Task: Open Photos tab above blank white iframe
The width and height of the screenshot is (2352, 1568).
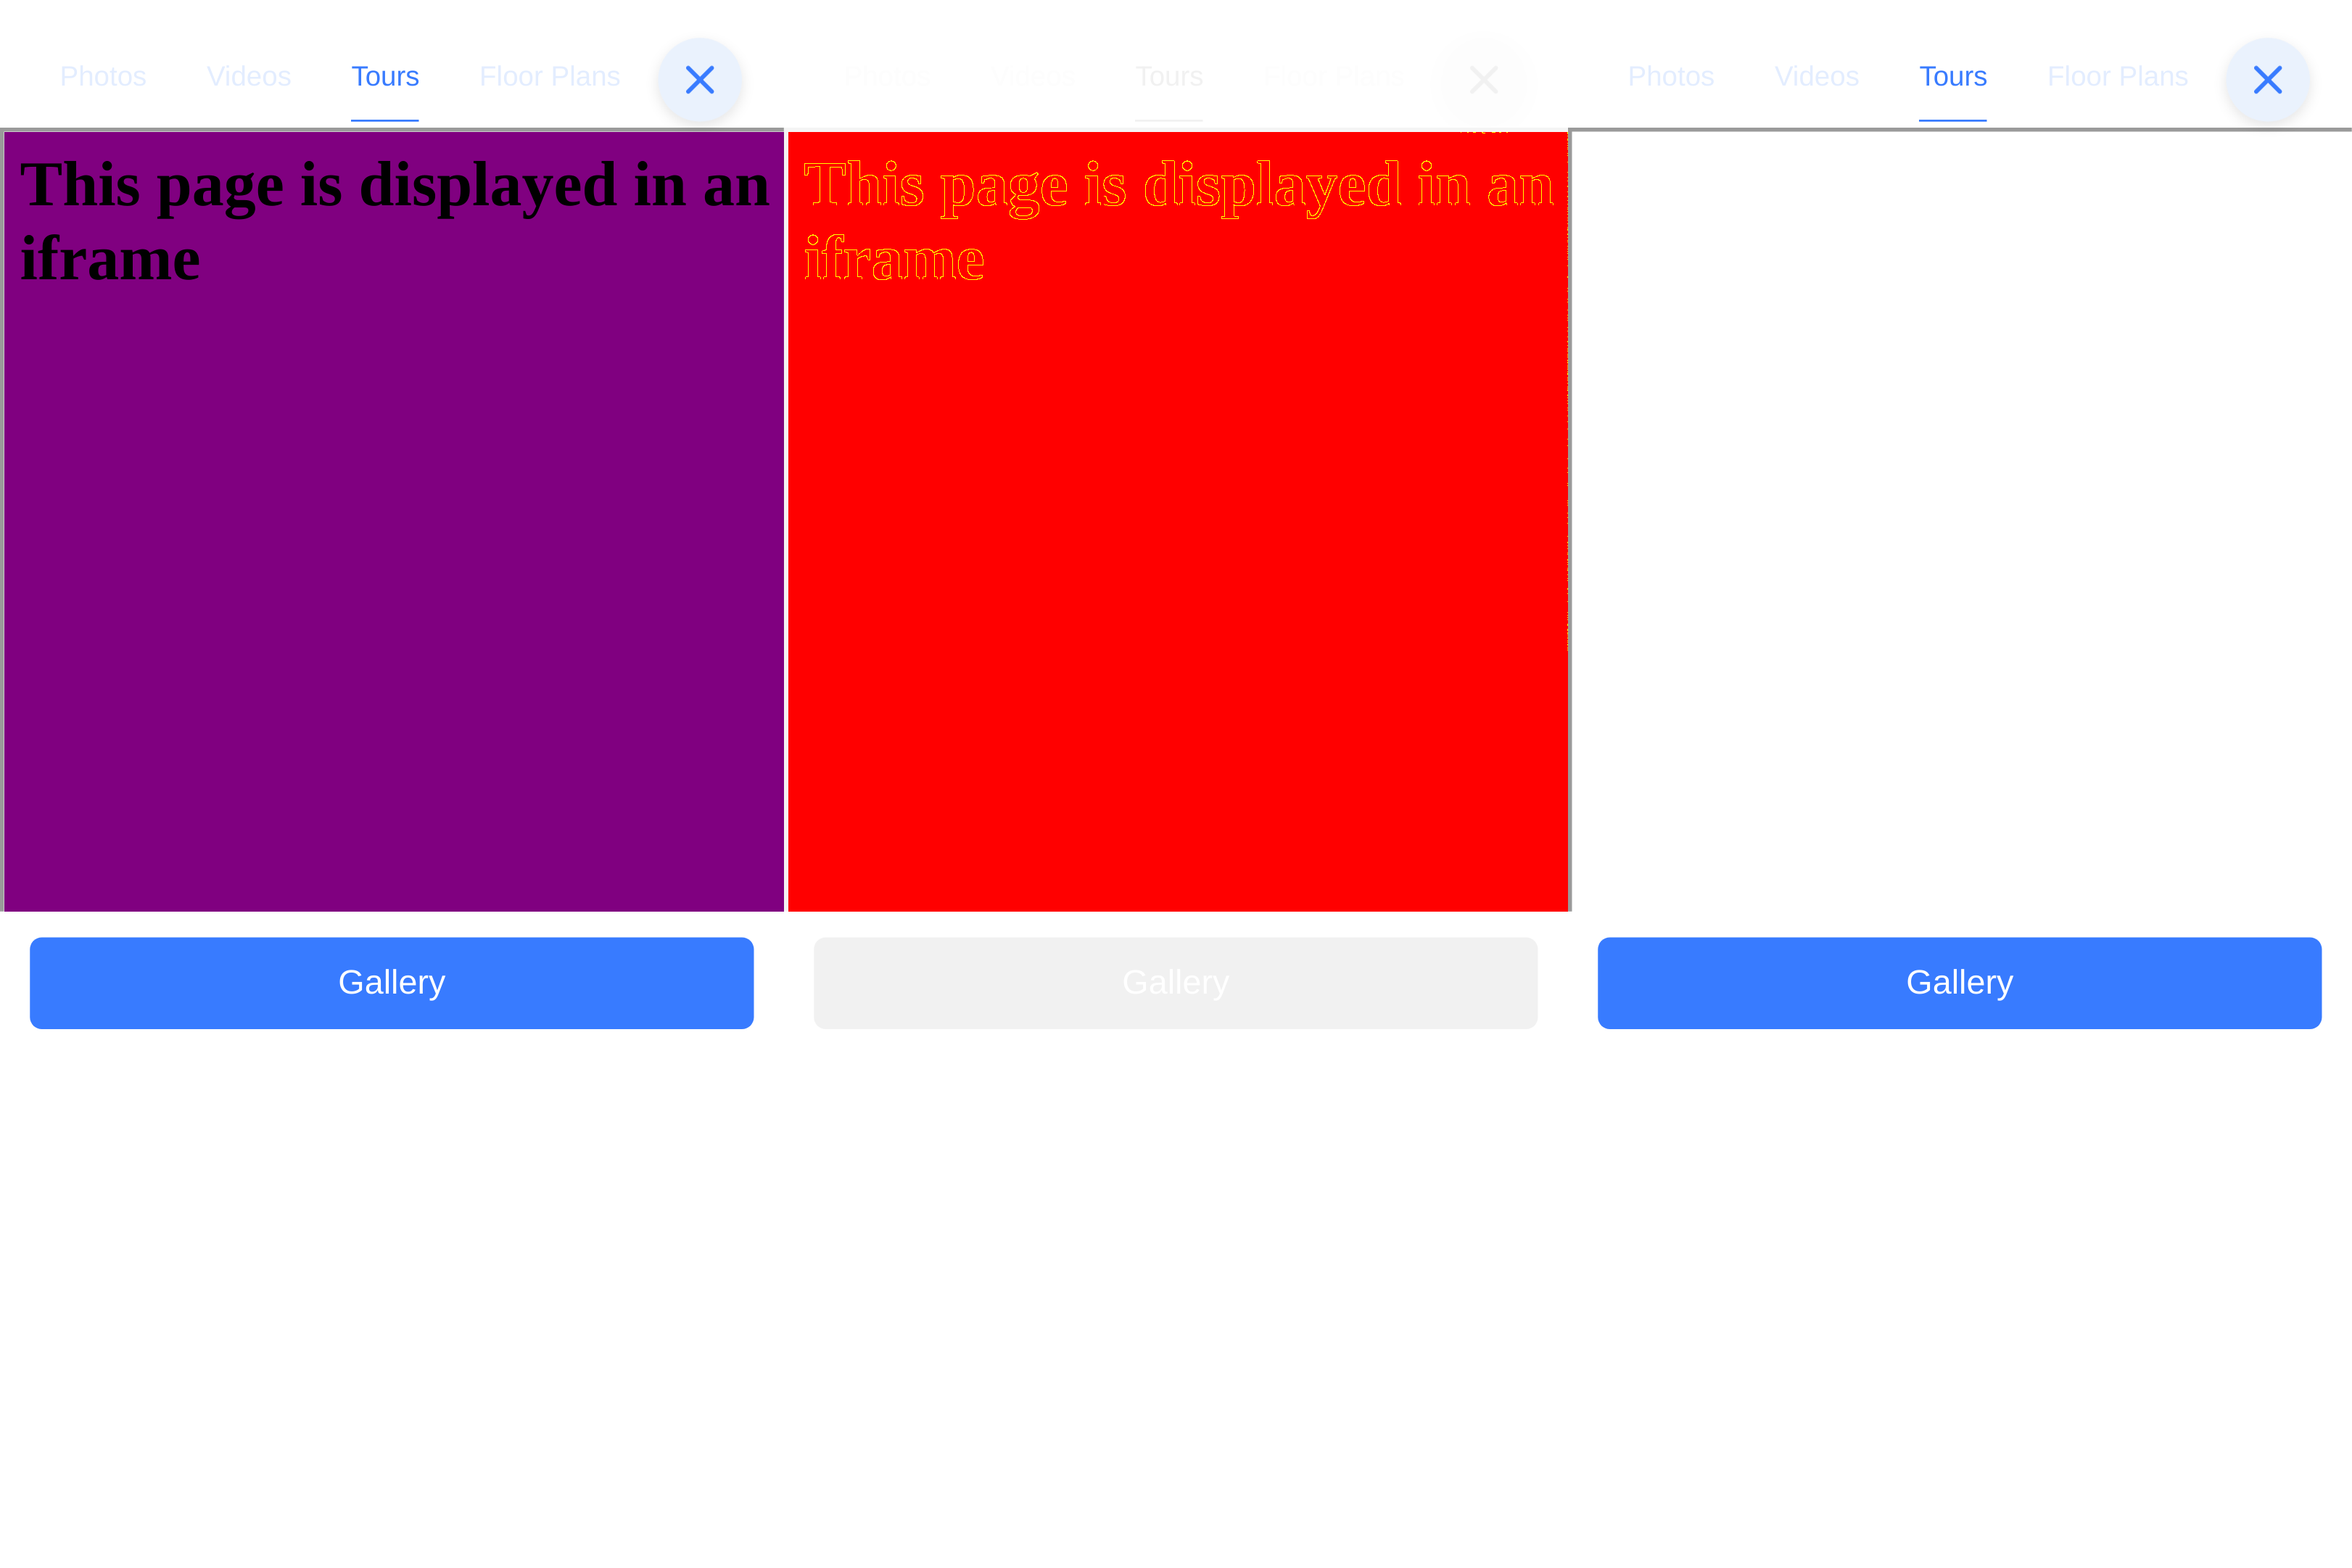Action: pos(1671,77)
